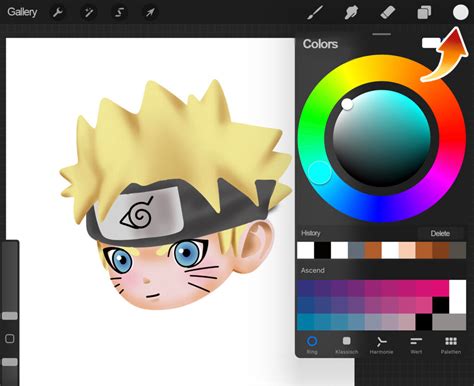Pick the dark gray last History swatch
Image resolution: width=474 pixels, height=386 pixels.
pyautogui.click(x=458, y=250)
